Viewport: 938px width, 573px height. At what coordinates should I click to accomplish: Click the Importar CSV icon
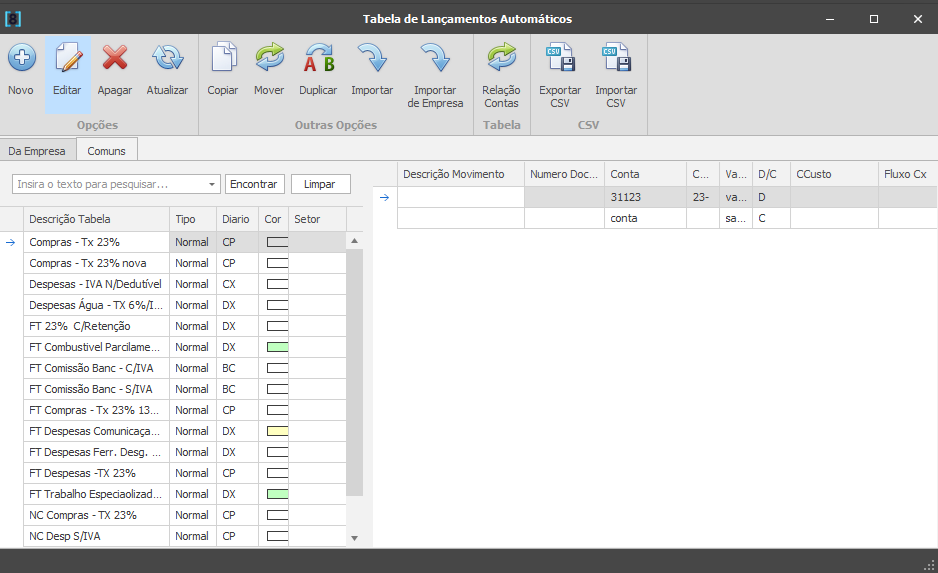pos(616,57)
